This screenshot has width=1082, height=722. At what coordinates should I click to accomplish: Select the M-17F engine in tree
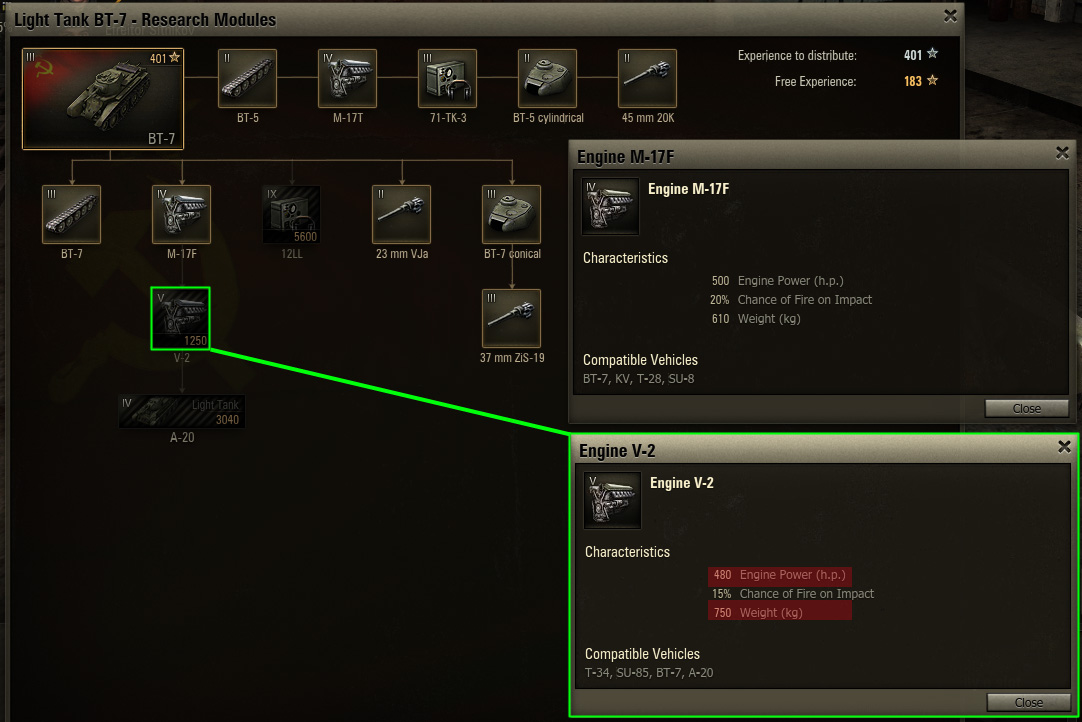tap(181, 214)
